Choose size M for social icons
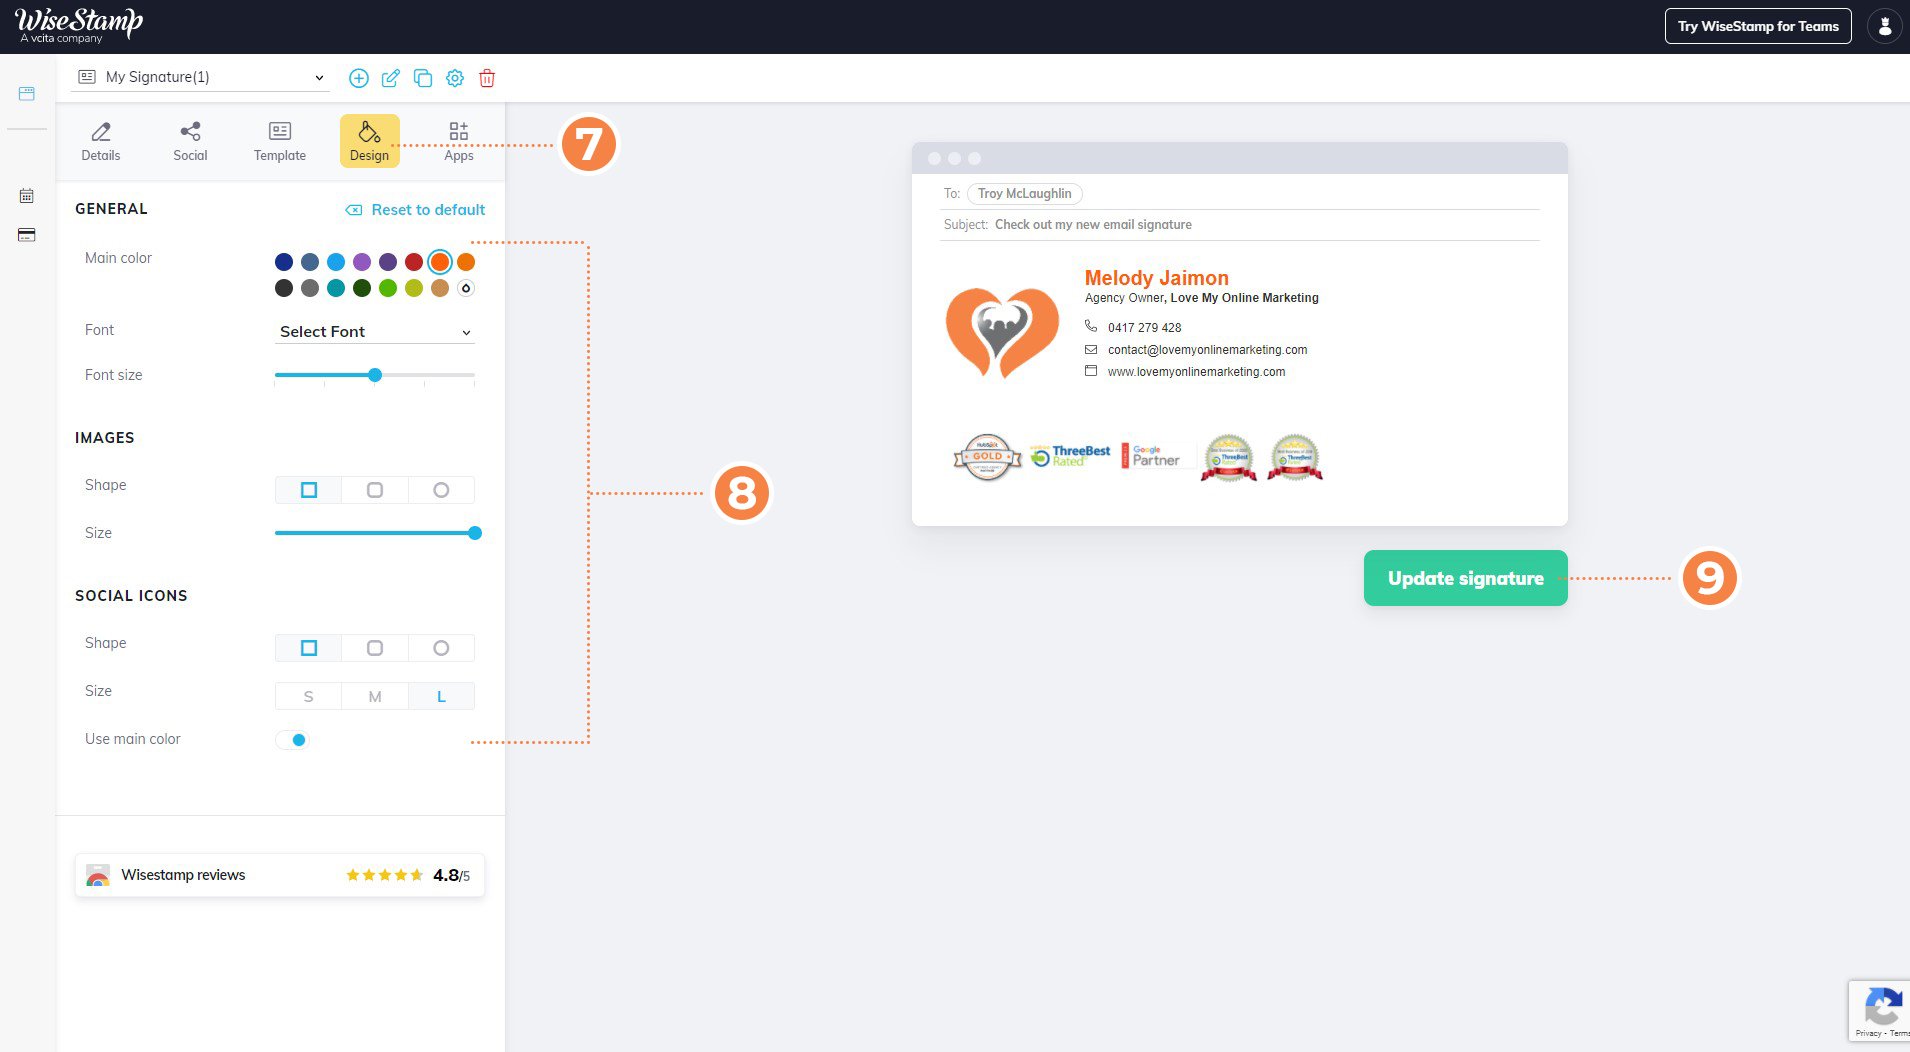The height and width of the screenshot is (1052, 1910). [375, 697]
